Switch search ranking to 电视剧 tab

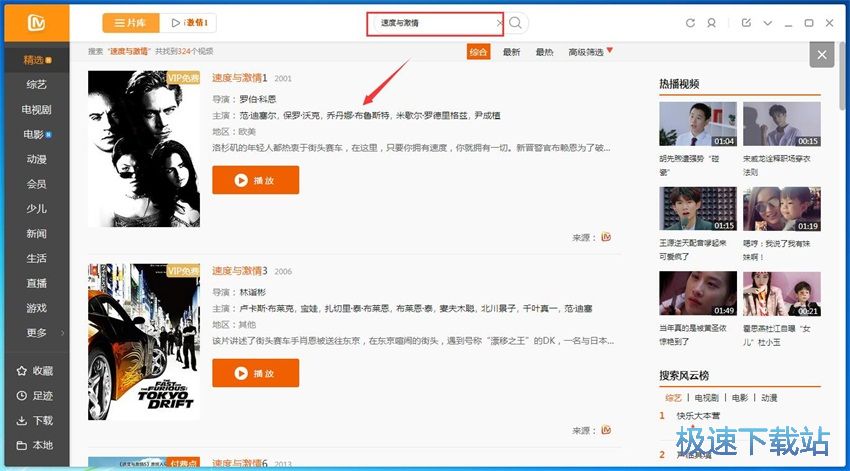point(706,398)
